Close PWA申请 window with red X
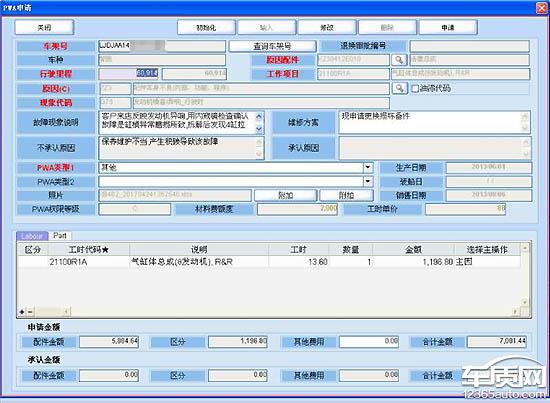Viewport: 550px width, 403px height. 542,8
